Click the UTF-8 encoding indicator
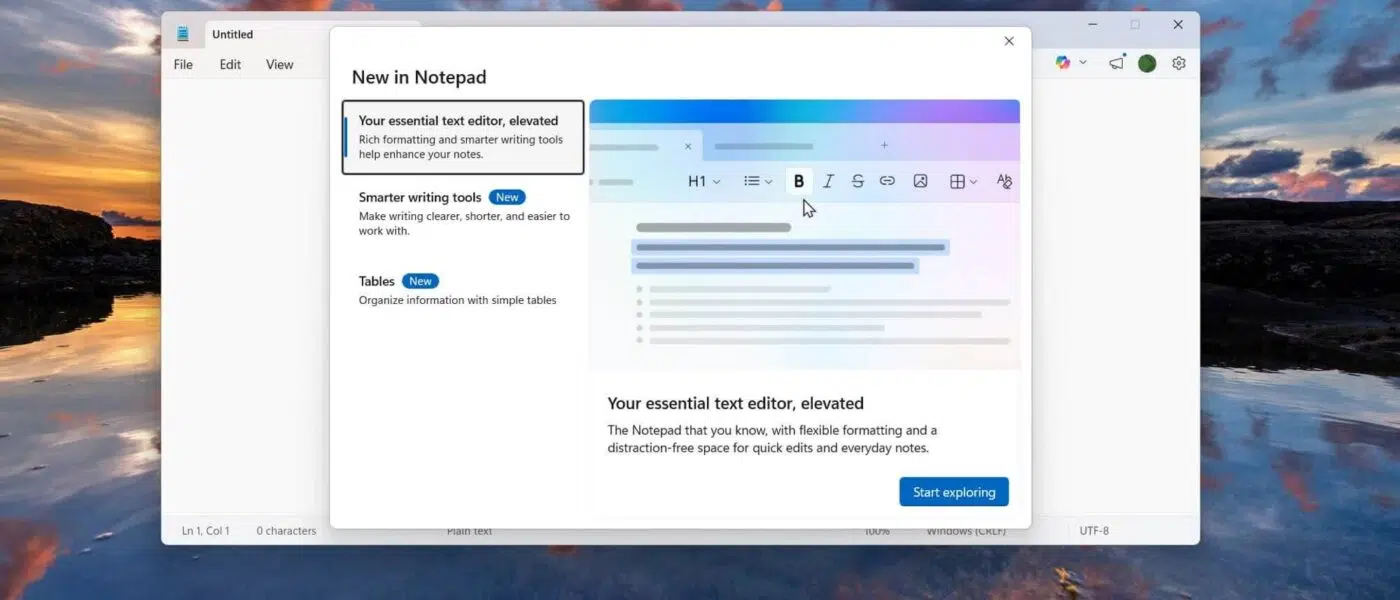 [x=1093, y=530]
